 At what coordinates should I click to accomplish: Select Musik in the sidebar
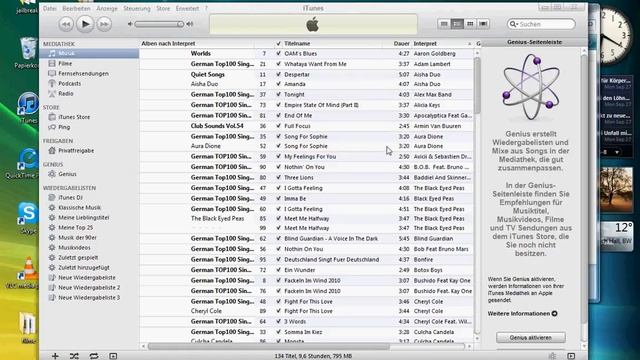coord(89,53)
